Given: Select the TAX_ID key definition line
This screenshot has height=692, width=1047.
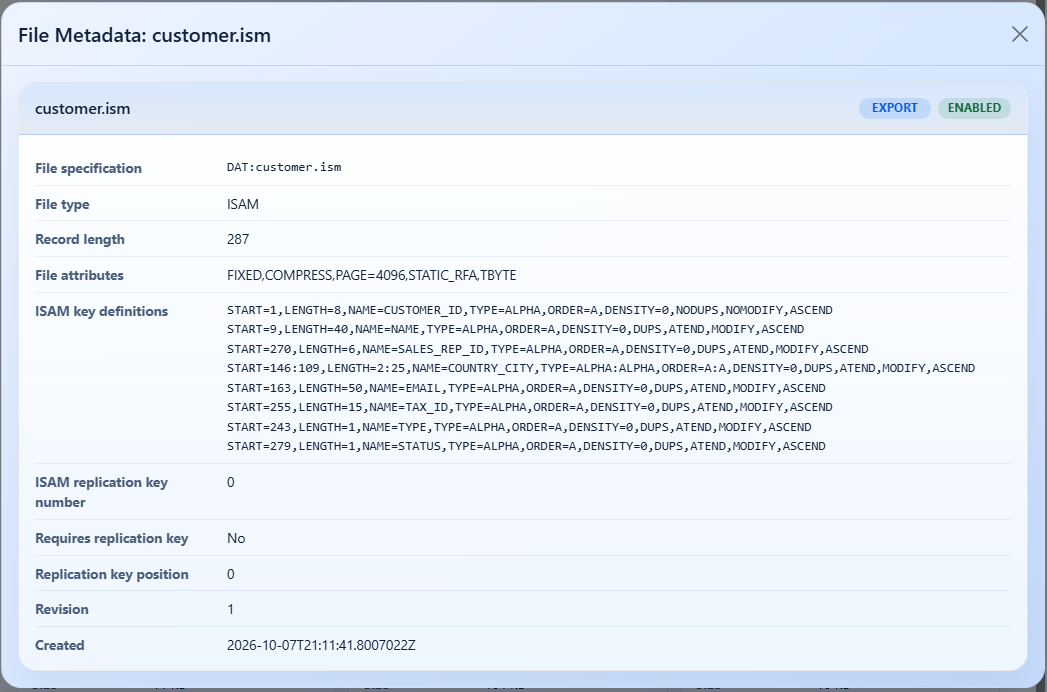Looking at the screenshot, I should click(x=530, y=407).
